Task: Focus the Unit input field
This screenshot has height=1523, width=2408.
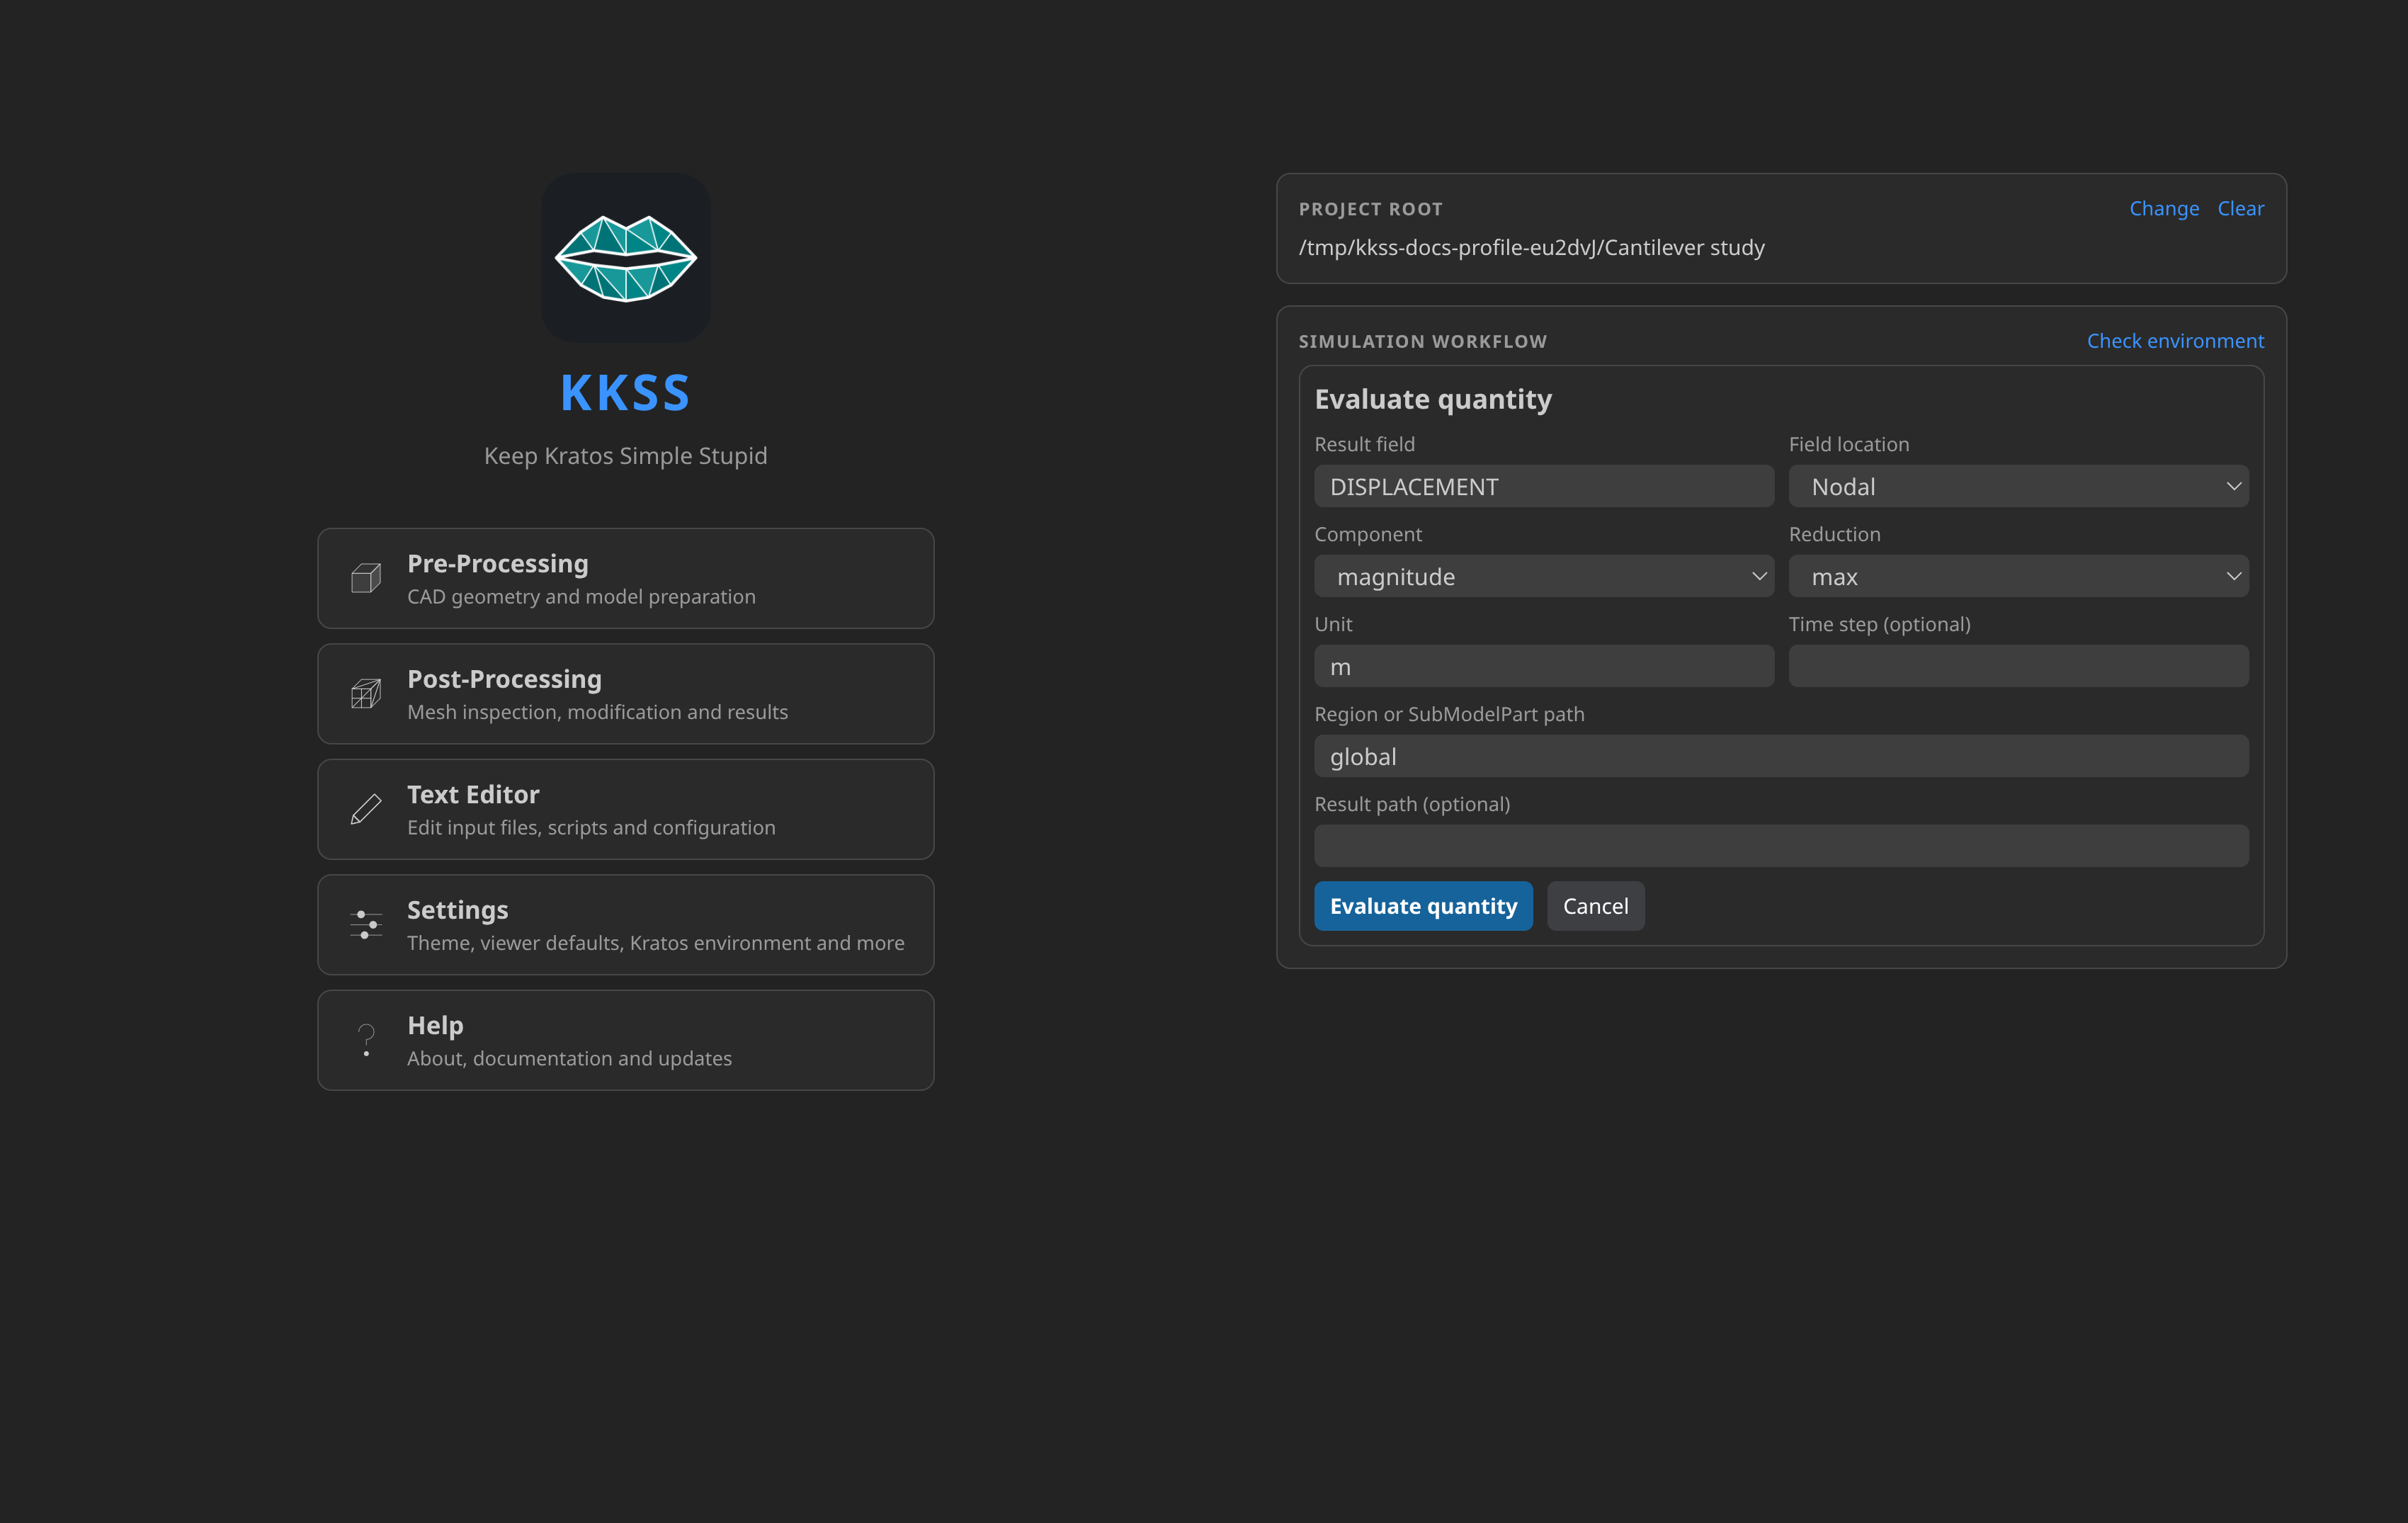Action: click(x=1544, y=666)
